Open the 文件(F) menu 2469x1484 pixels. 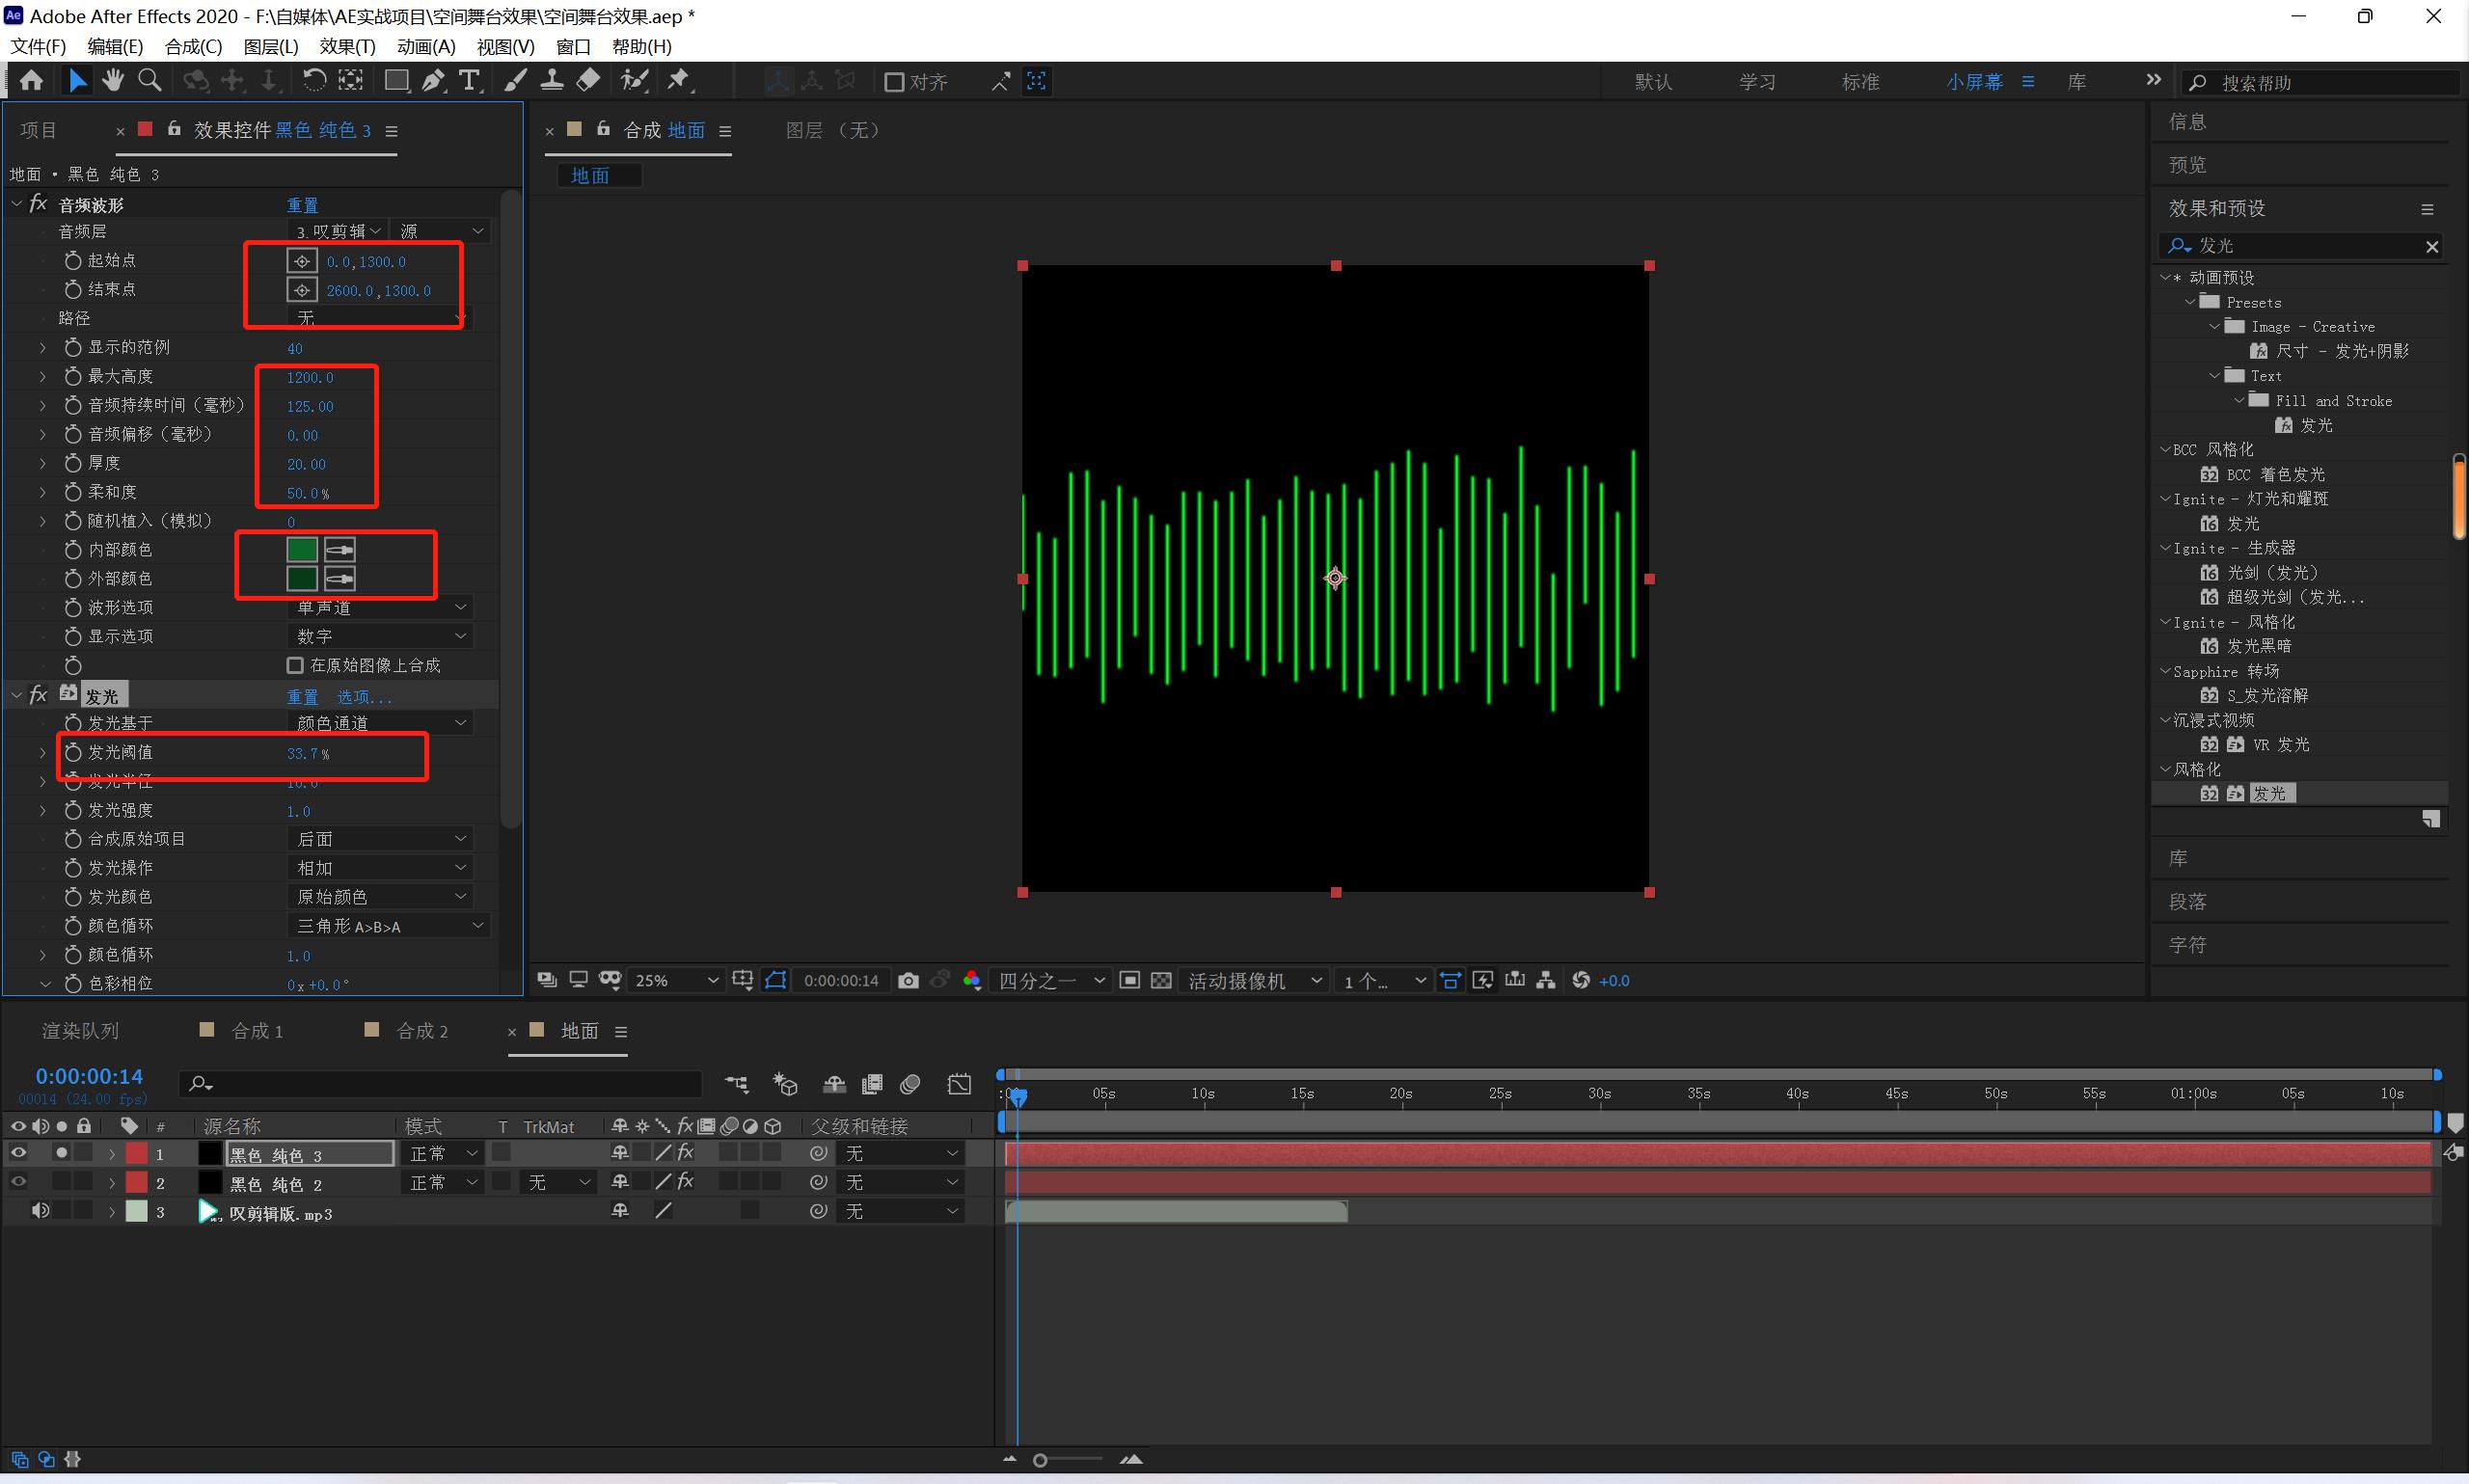coord(38,47)
